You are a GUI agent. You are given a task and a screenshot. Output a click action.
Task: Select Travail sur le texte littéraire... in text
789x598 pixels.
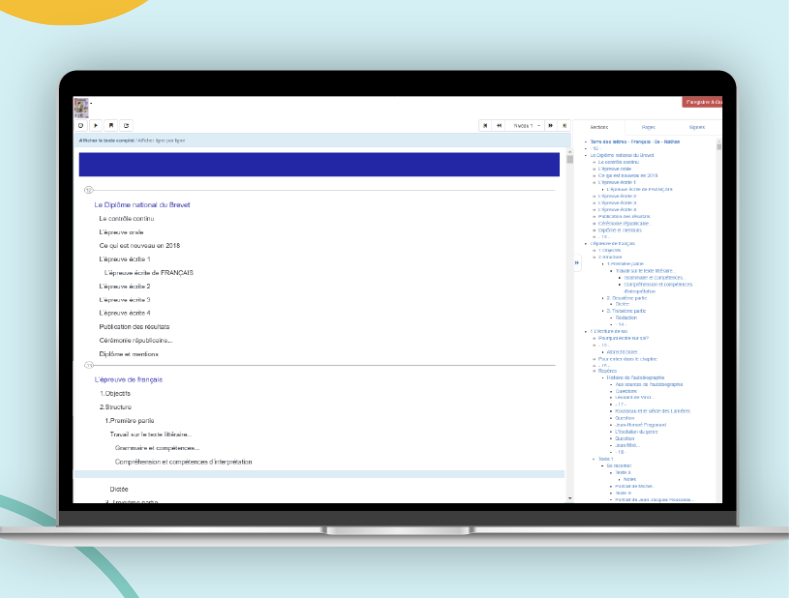[151, 434]
